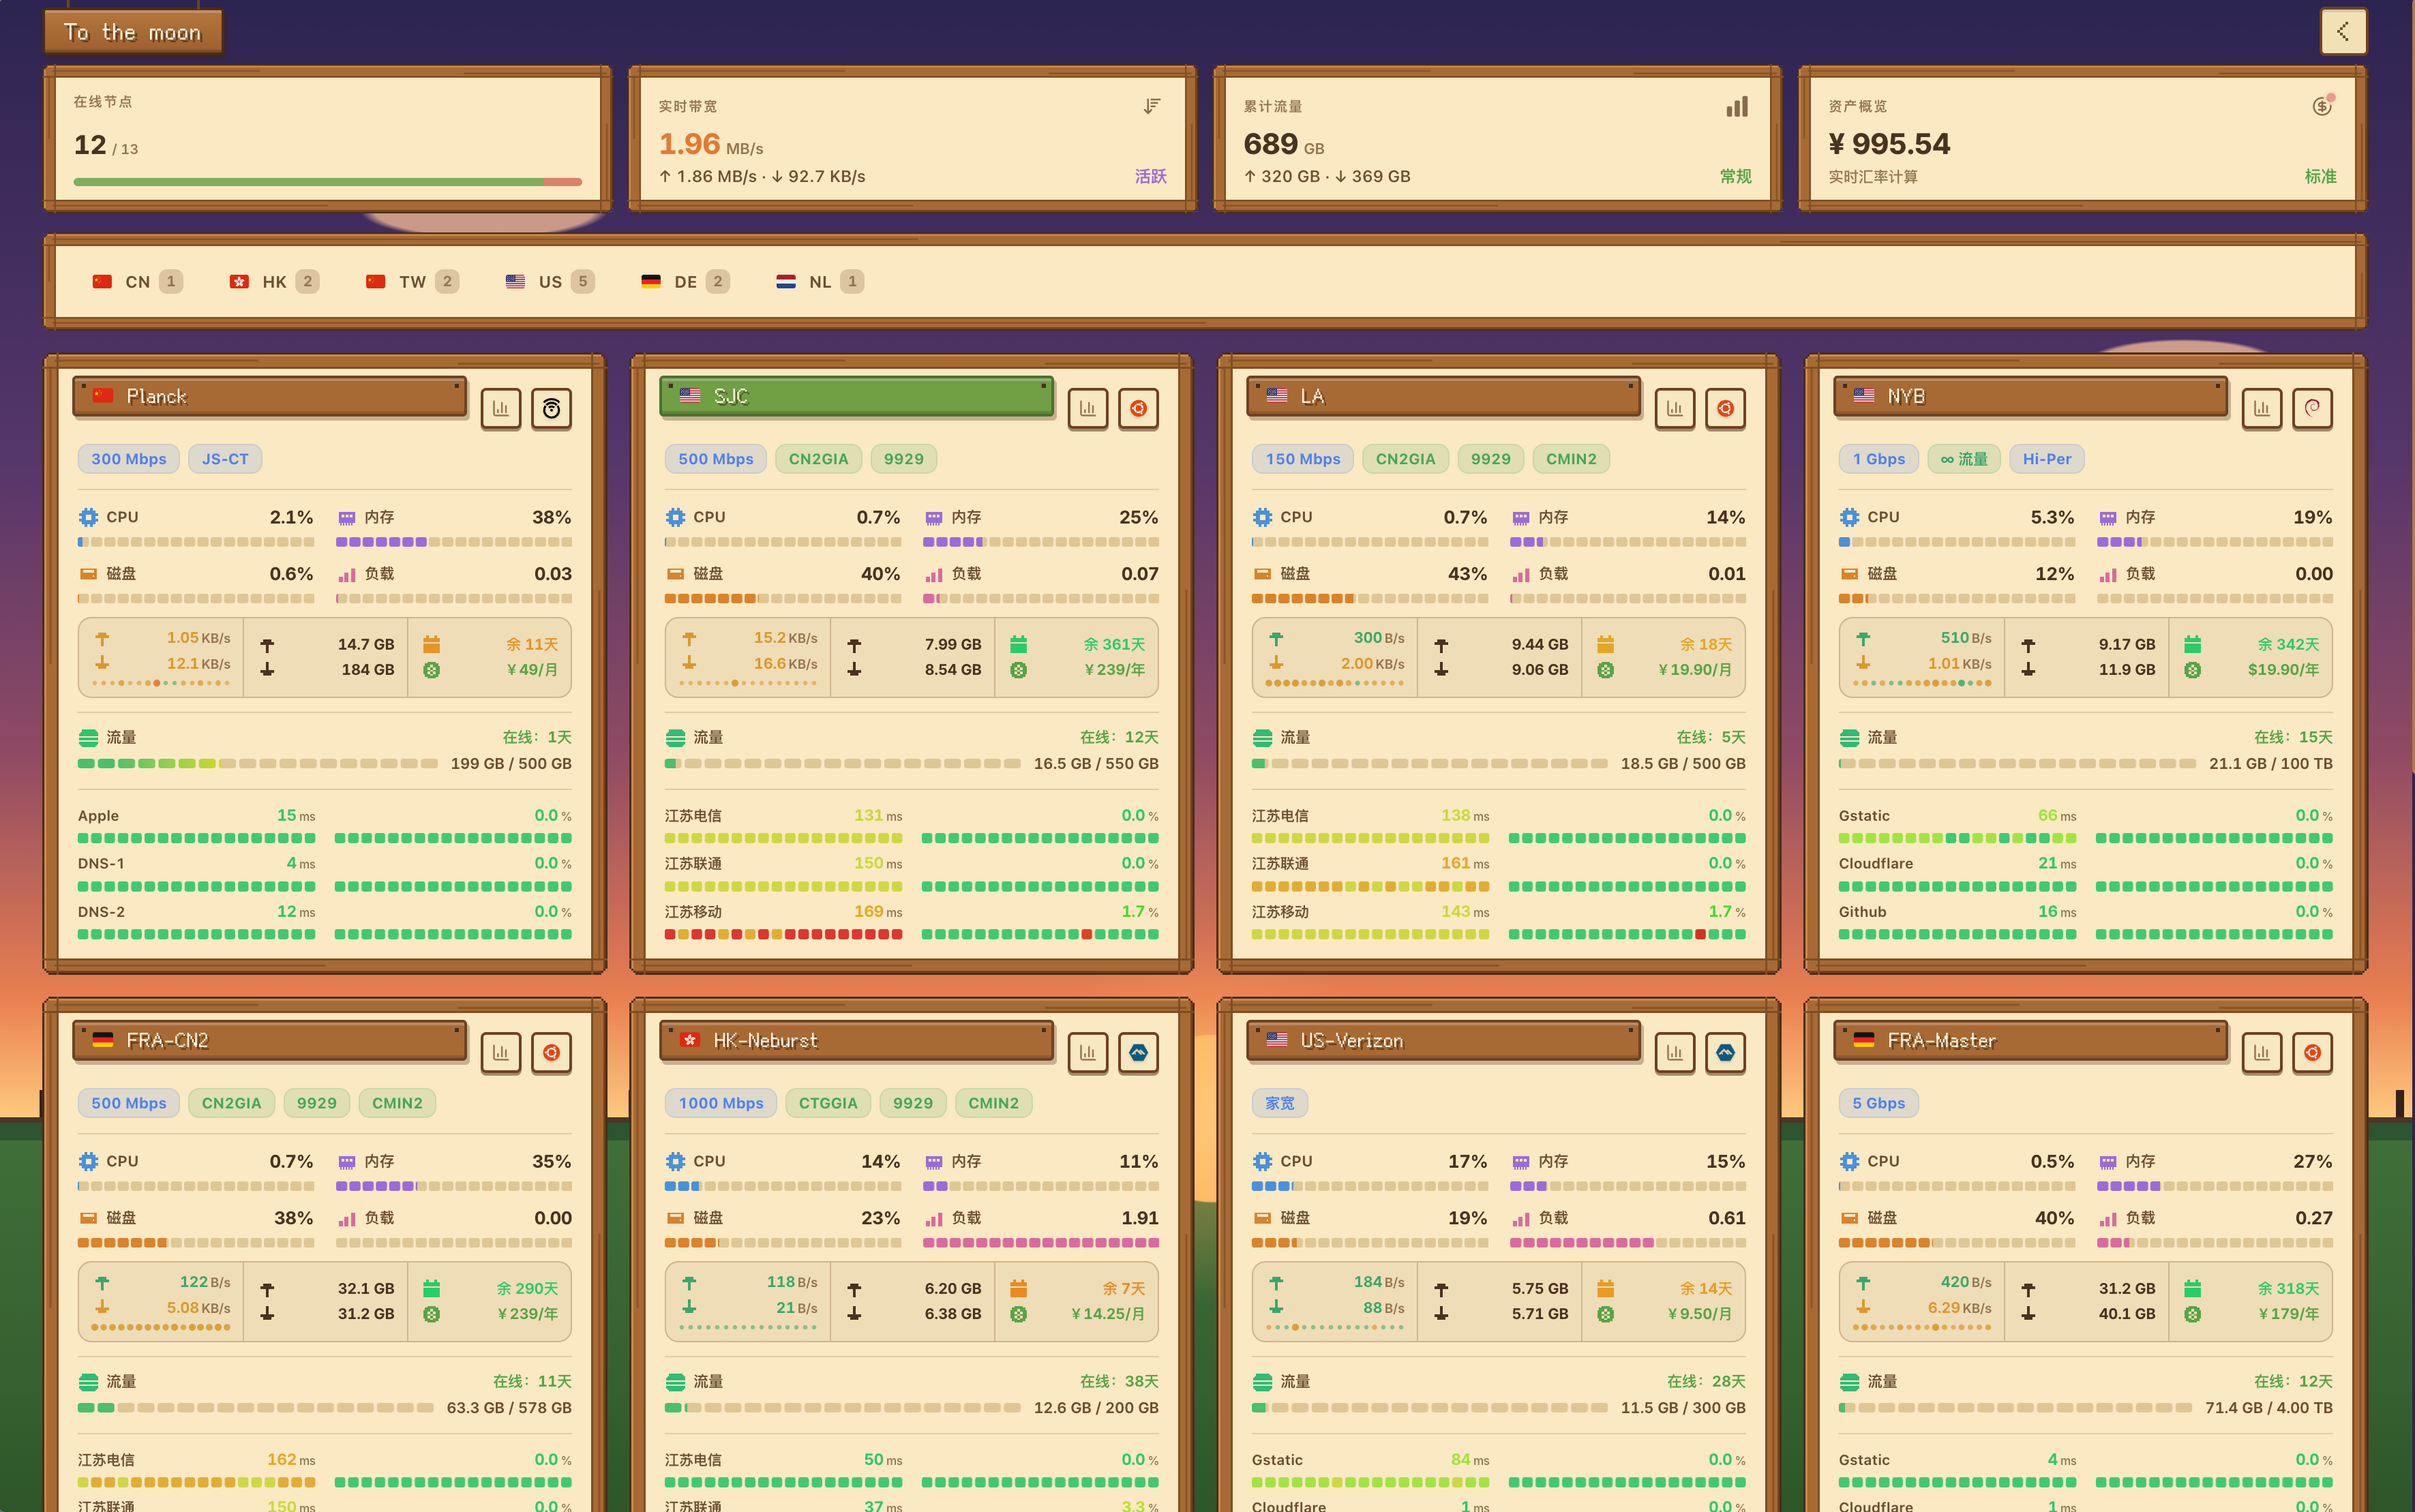Image resolution: width=2415 pixels, height=1512 pixels.
Task: Click the back arrow button at top right
Action: (x=2343, y=32)
